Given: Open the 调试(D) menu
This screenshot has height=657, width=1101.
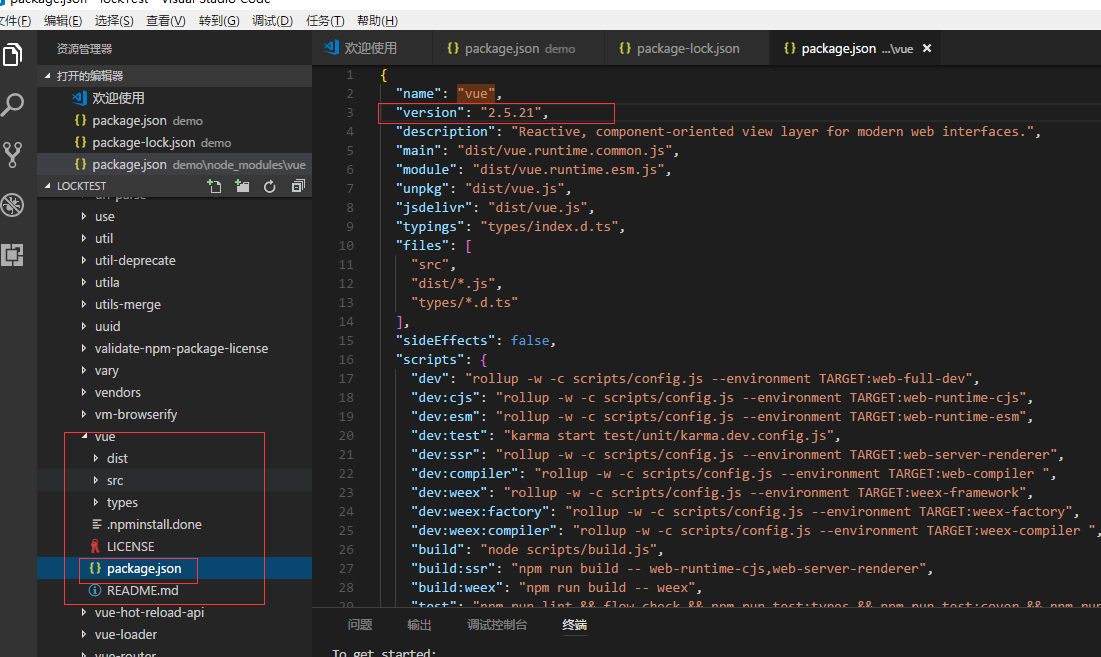Looking at the screenshot, I should point(272,21).
